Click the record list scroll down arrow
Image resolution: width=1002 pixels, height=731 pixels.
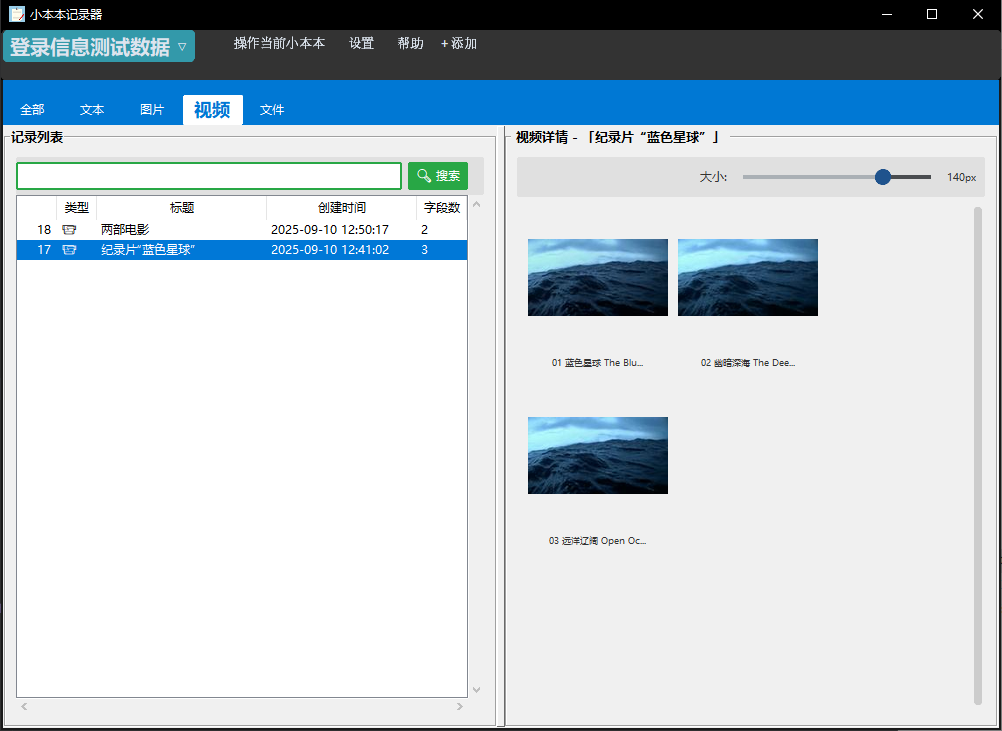click(476, 689)
